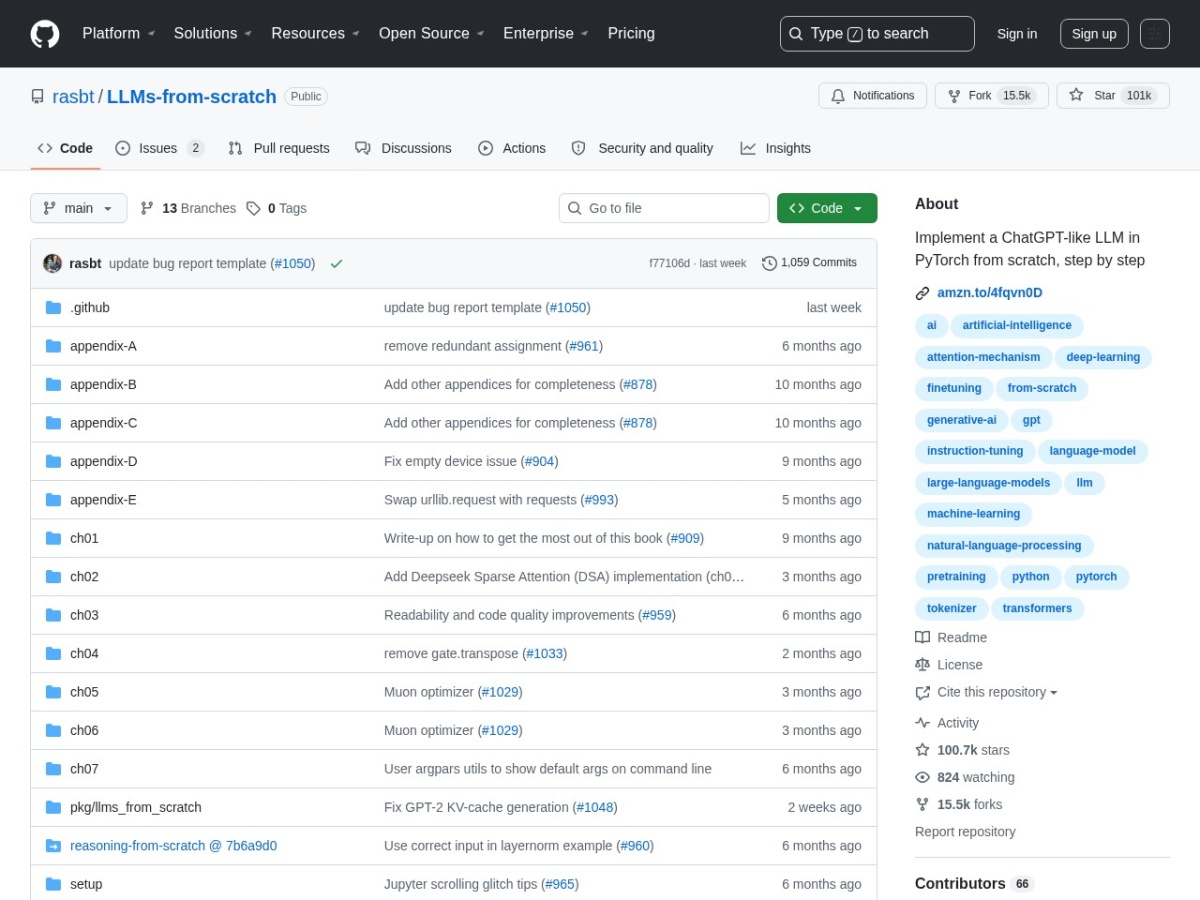Viewport: 1200px width, 900px height.
Task: Click the Go to file input
Action: point(664,208)
